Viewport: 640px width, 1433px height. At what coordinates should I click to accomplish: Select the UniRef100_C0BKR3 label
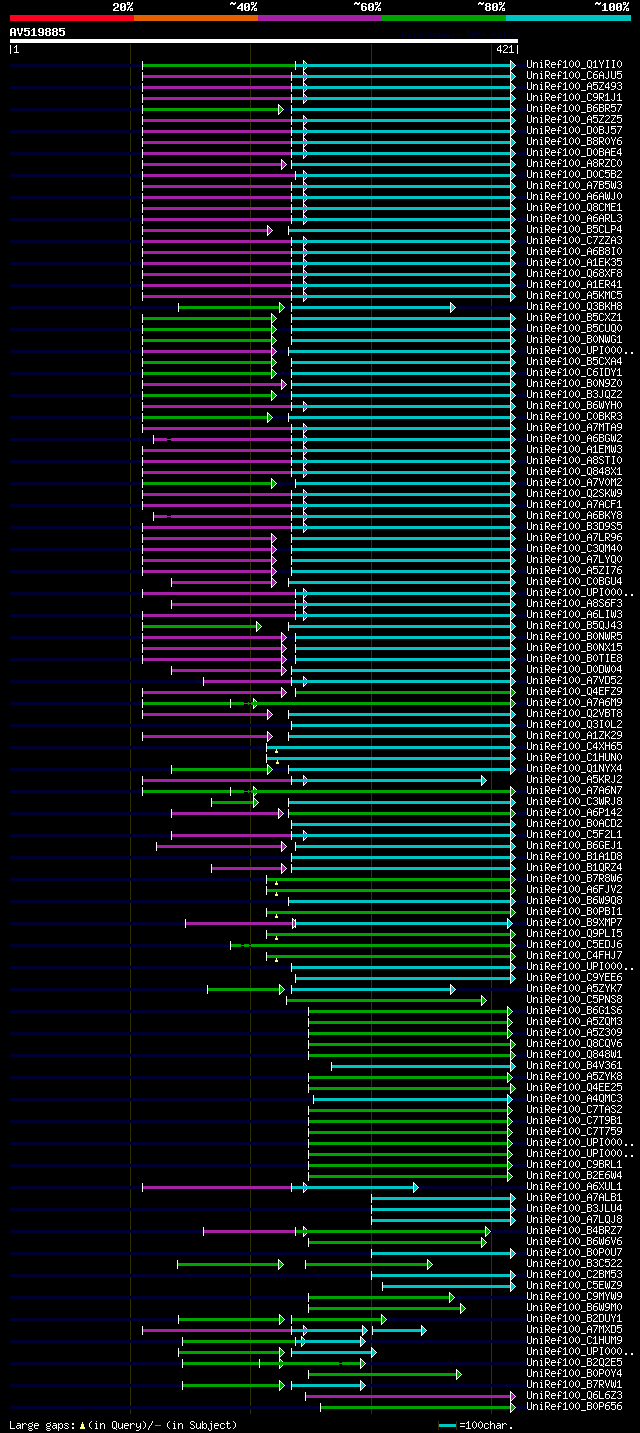(574, 416)
